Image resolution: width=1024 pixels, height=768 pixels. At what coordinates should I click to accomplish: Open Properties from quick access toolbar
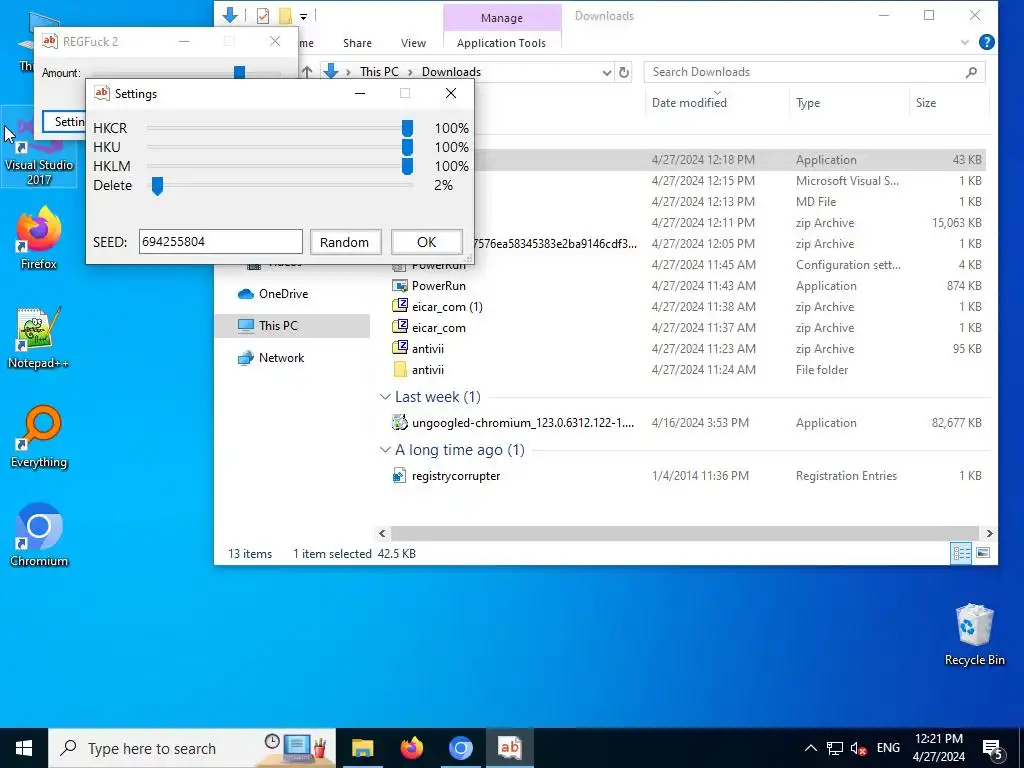(263, 16)
